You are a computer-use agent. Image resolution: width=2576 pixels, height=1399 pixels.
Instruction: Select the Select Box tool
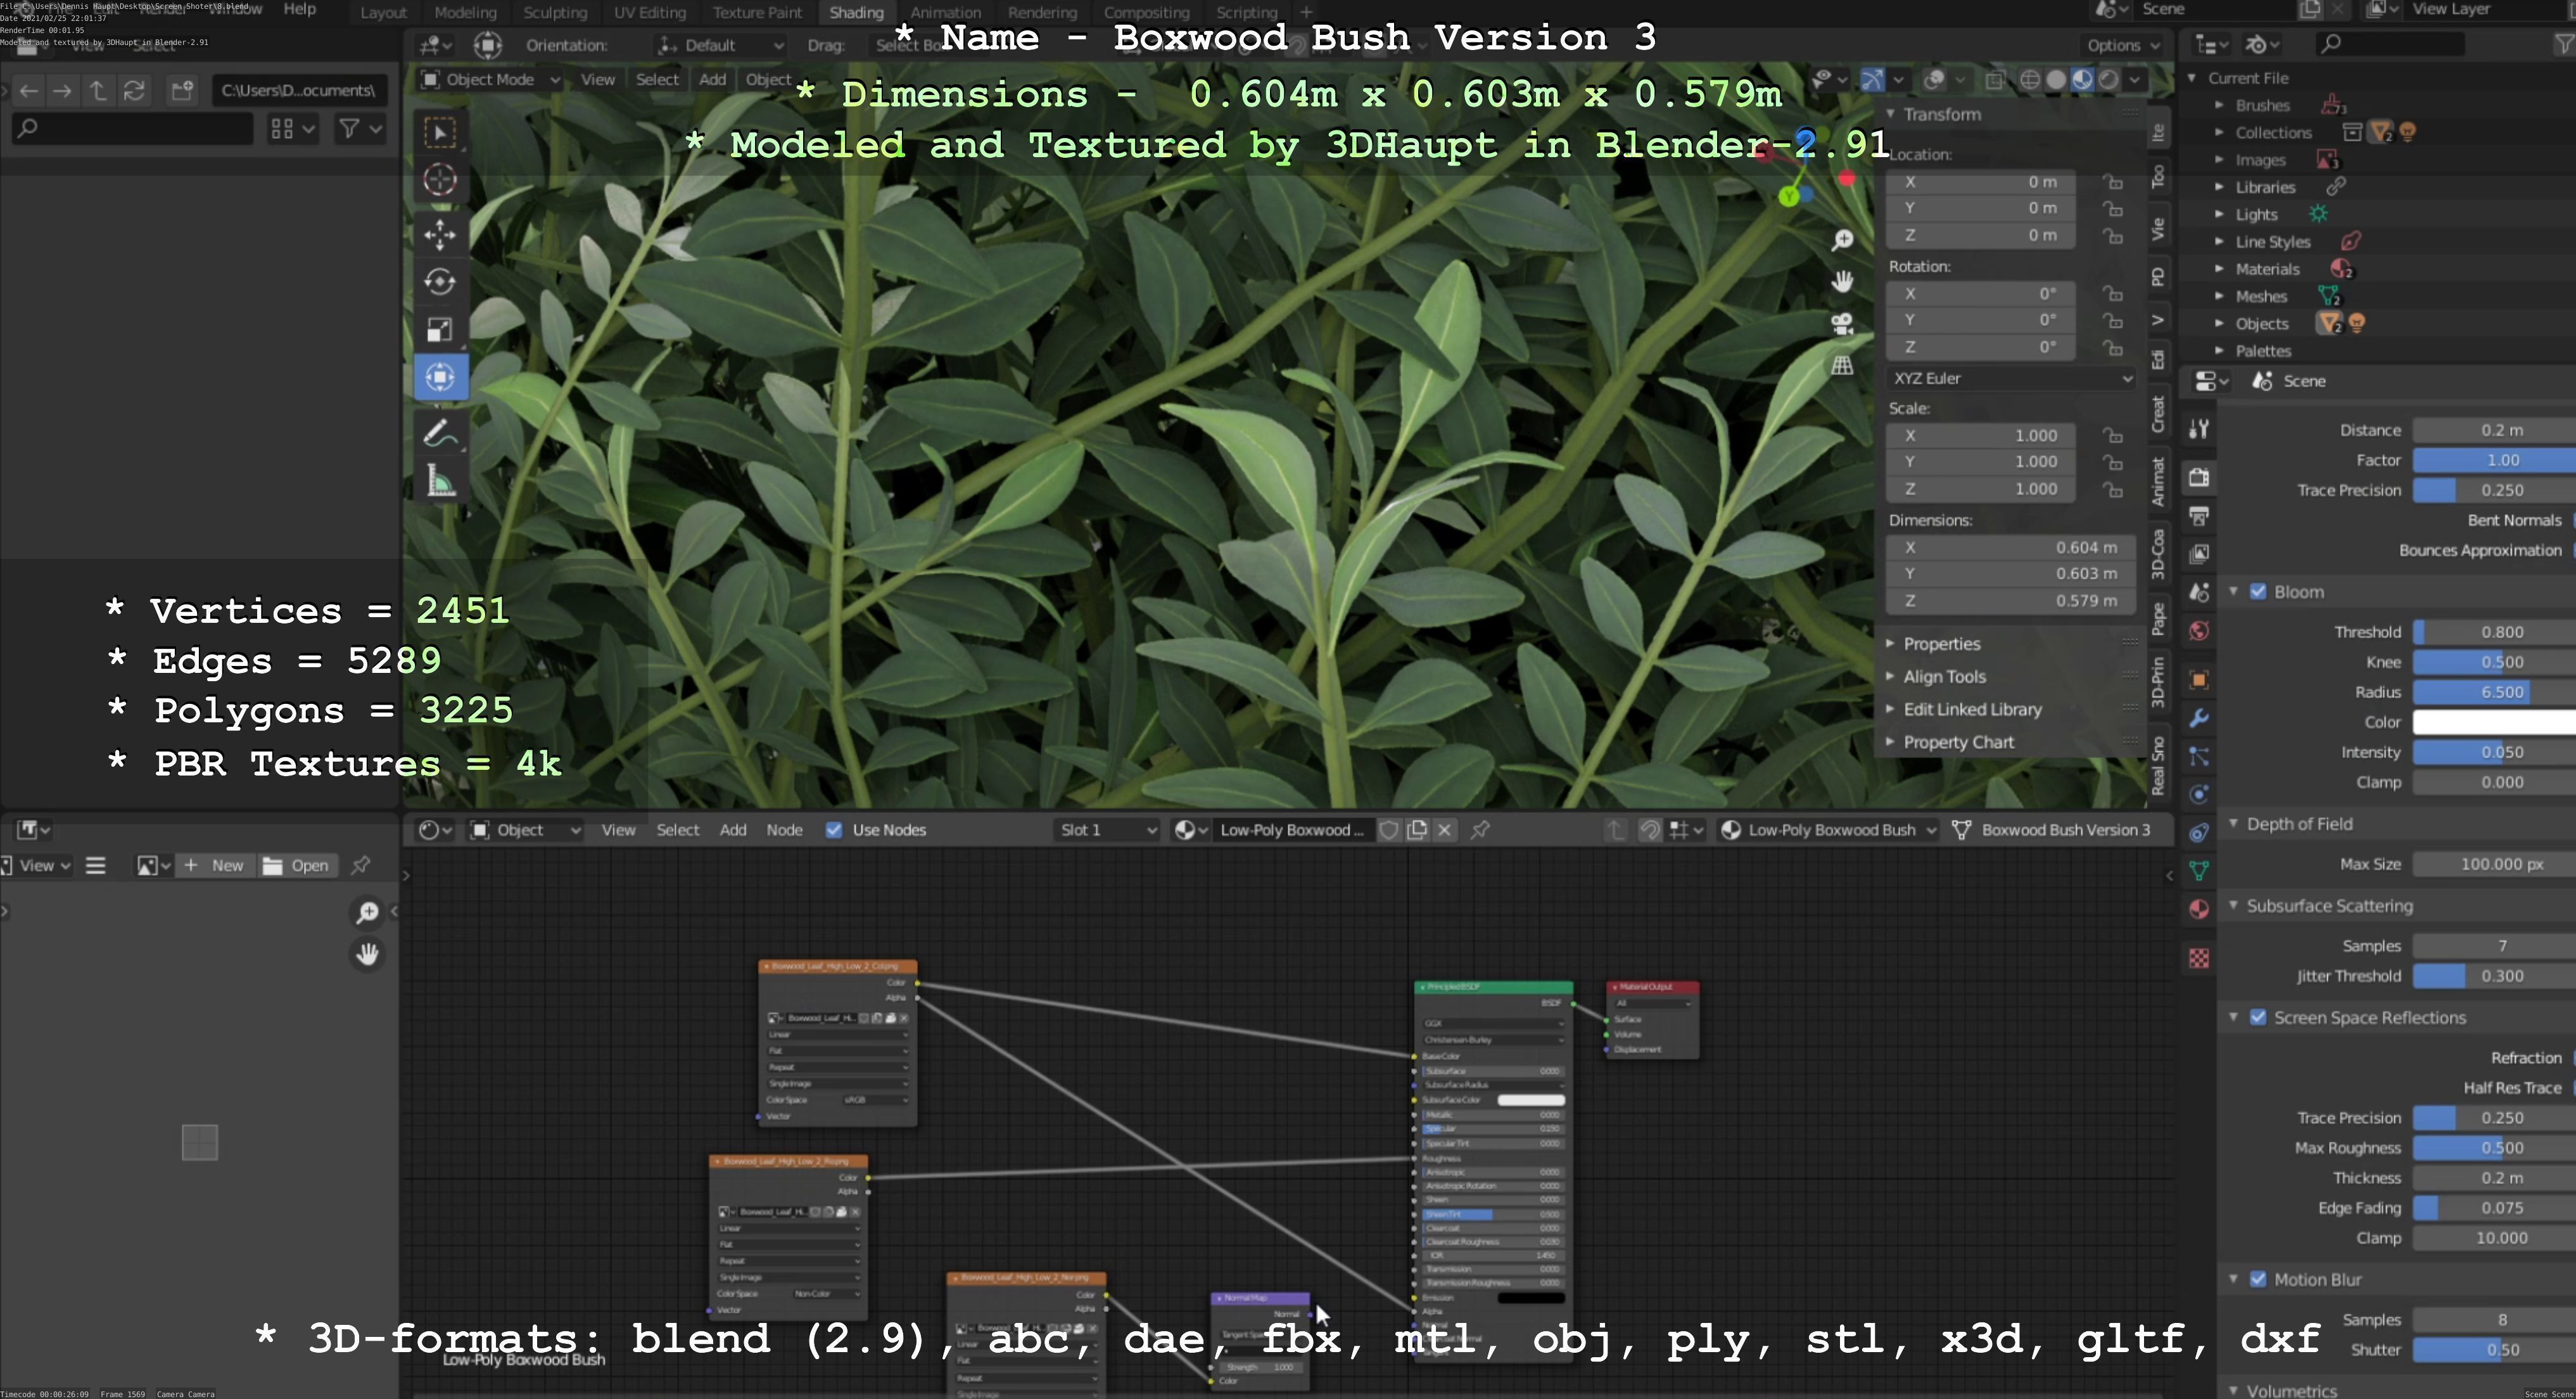[x=440, y=132]
